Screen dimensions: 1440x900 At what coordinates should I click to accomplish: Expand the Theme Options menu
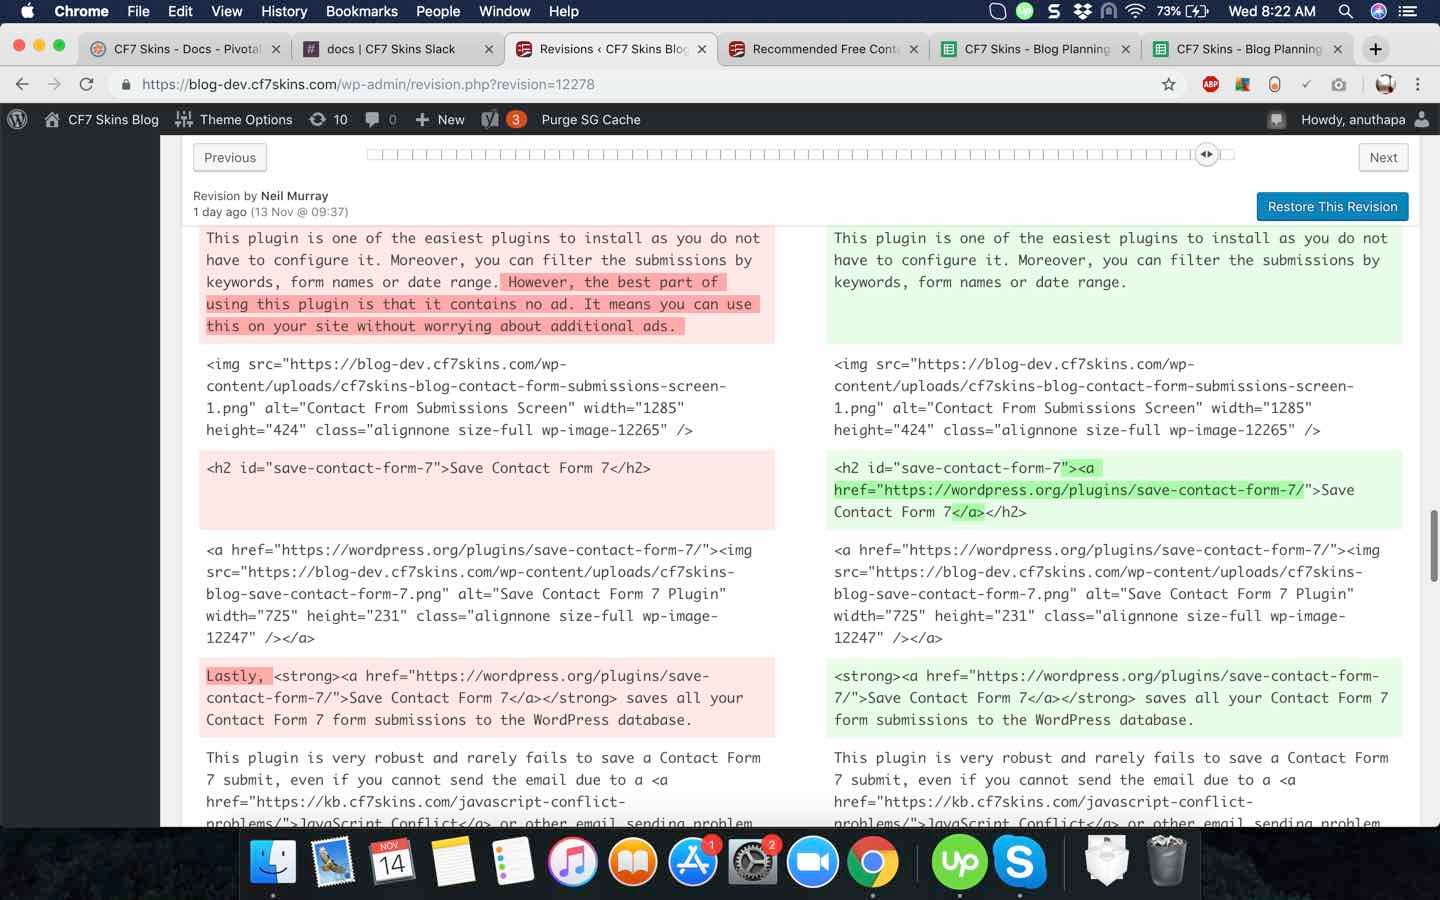click(233, 119)
